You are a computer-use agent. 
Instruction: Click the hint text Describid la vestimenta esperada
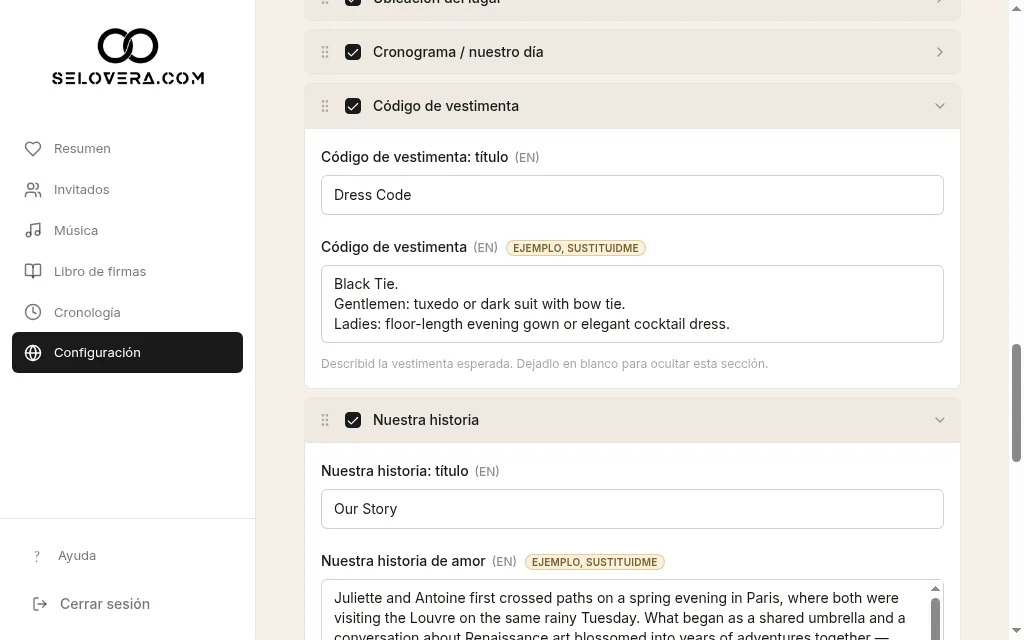(544, 364)
